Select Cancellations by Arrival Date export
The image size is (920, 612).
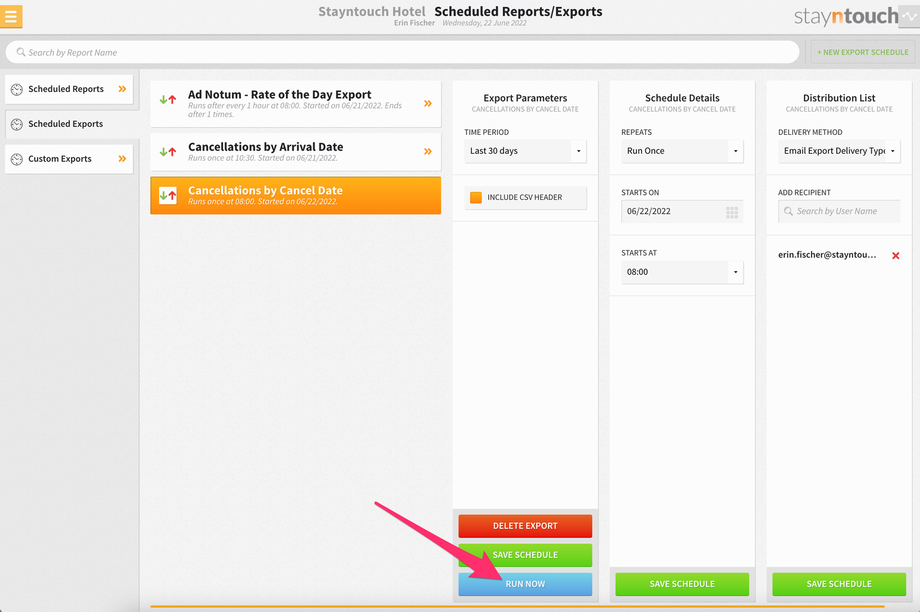click(295, 152)
